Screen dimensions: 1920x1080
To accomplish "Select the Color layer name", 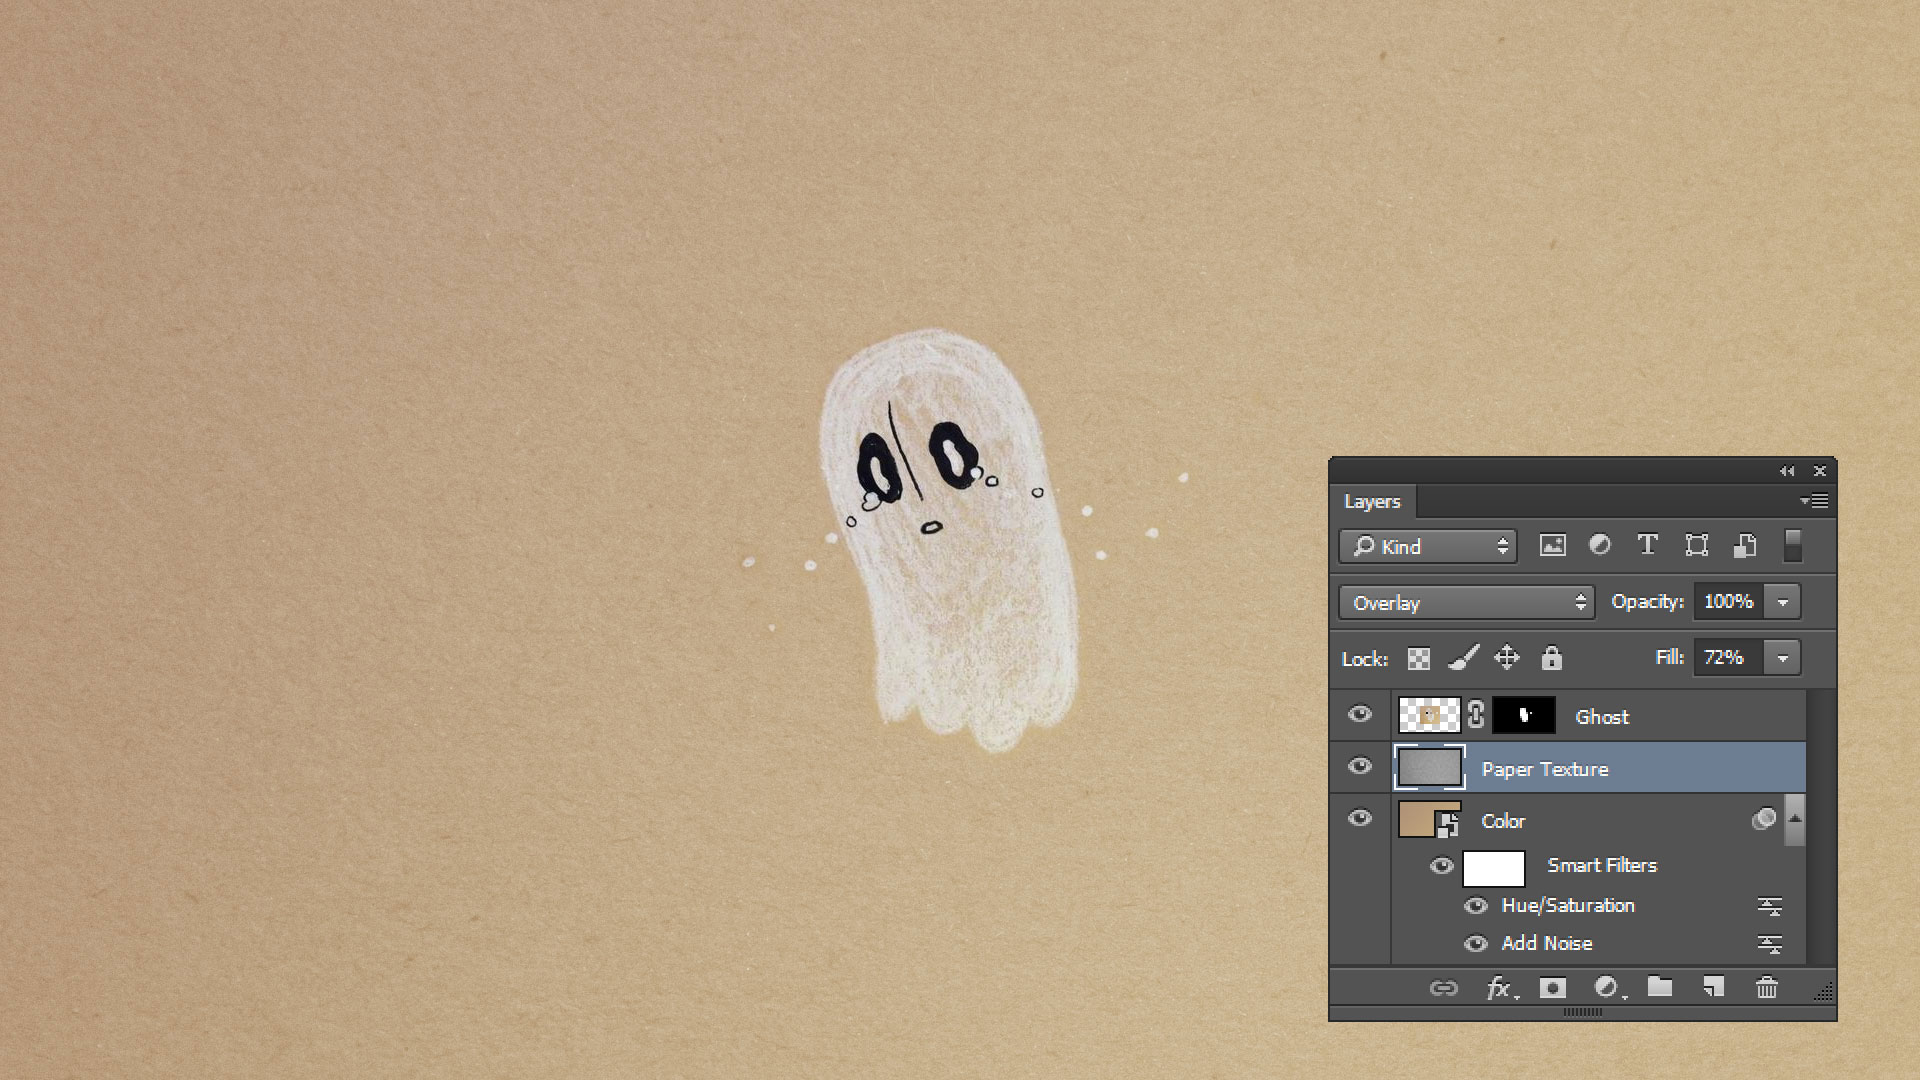I will coord(1503,821).
